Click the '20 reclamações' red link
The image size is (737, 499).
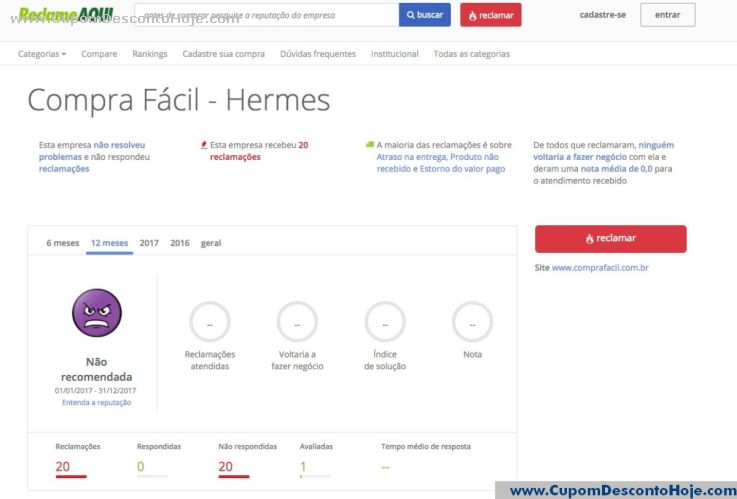(x=259, y=151)
